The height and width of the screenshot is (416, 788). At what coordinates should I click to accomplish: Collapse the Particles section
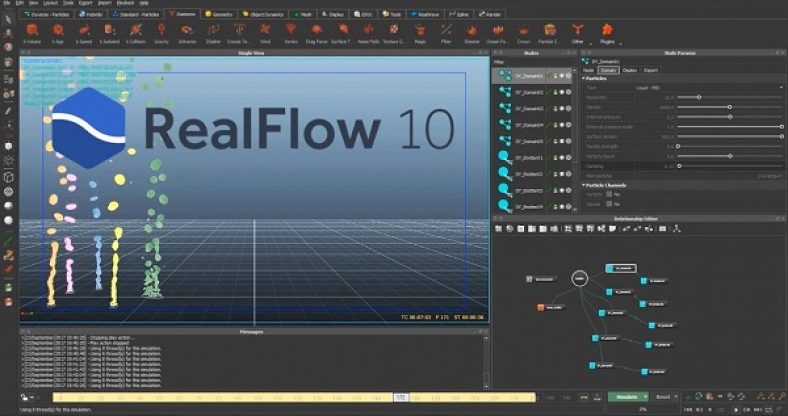[584, 78]
